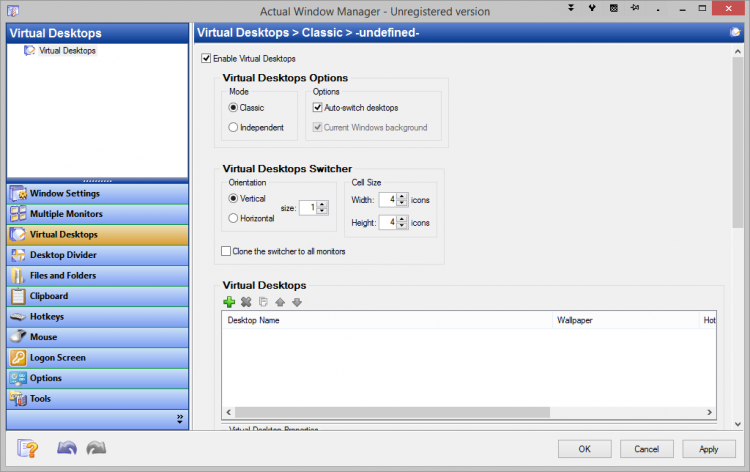Move the desktop up with the up arrow icon
This screenshot has height=472, width=750.
pyautogui.click(x=280, y=302)
